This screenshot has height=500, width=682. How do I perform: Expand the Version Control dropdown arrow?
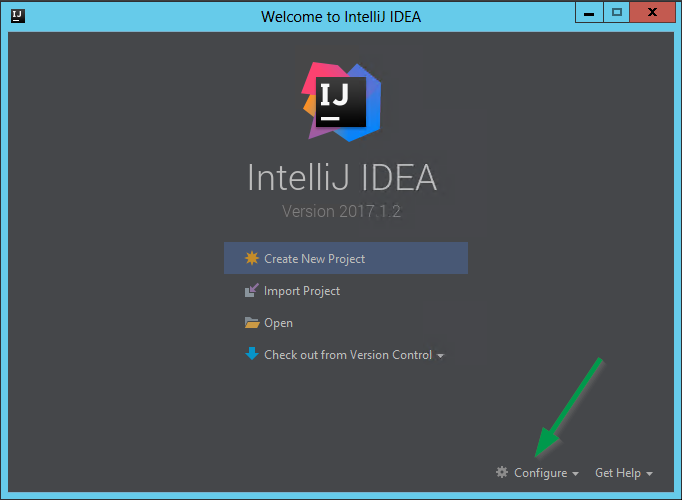(x=441, y=356)
